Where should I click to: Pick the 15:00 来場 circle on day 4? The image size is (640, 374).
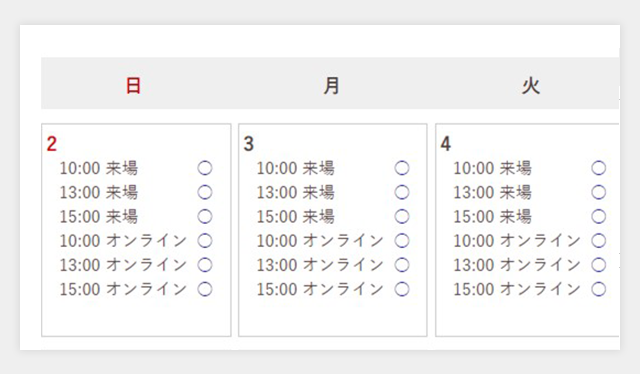tap(599, 216)
